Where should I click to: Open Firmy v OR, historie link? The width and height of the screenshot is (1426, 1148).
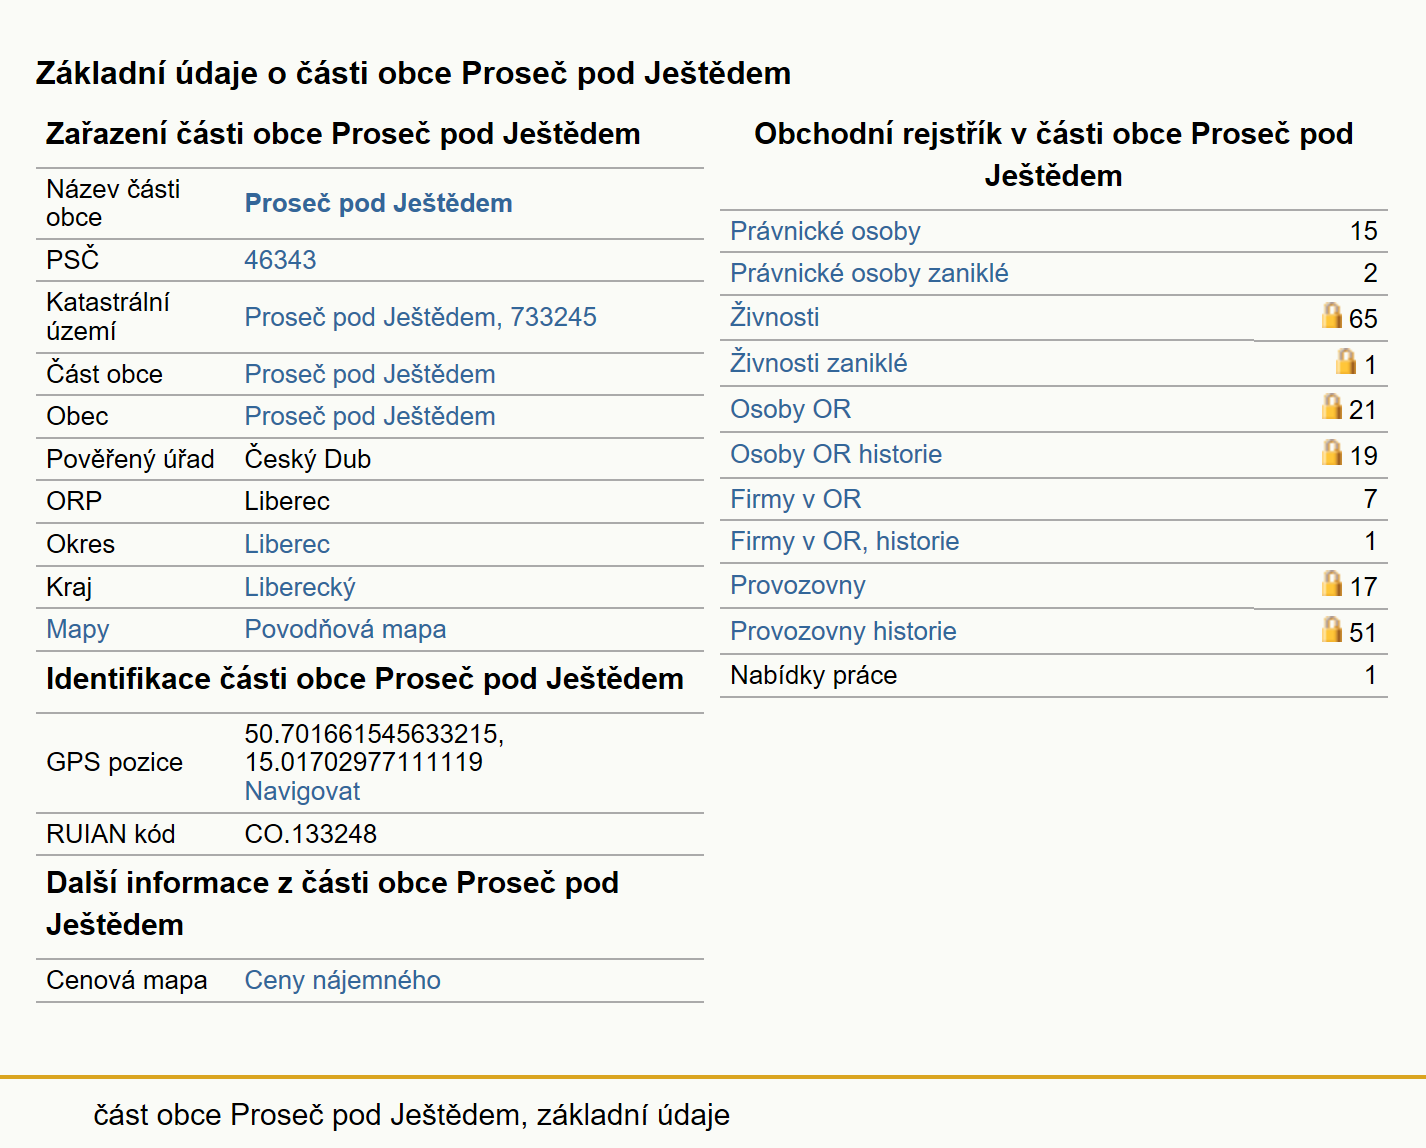(844, 541)
